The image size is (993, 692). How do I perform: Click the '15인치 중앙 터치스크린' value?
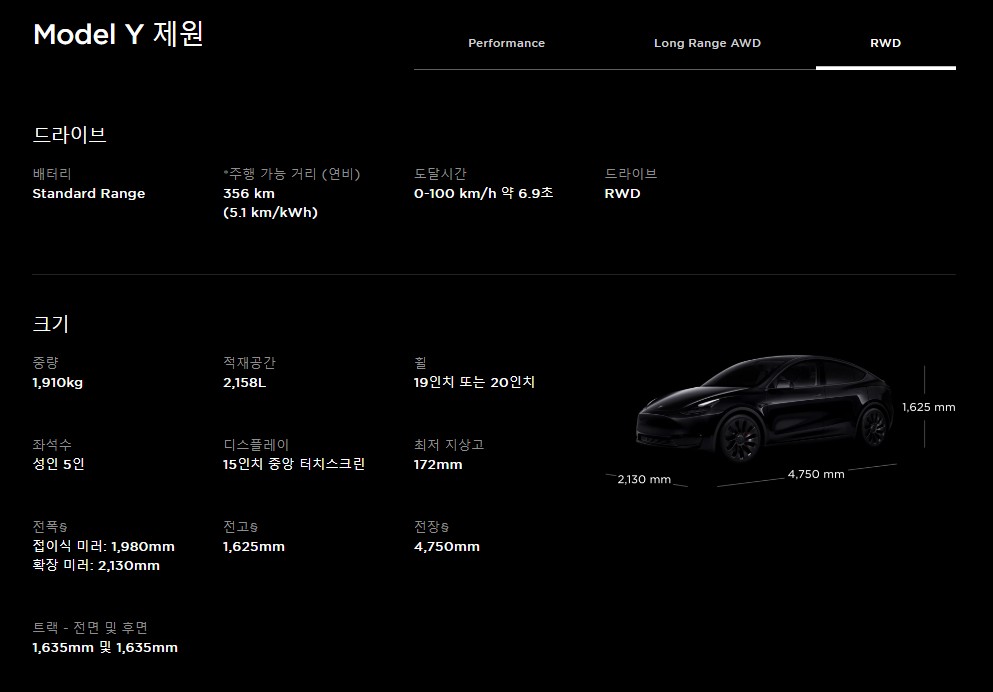pyautogui.click(x=294, y=464)
